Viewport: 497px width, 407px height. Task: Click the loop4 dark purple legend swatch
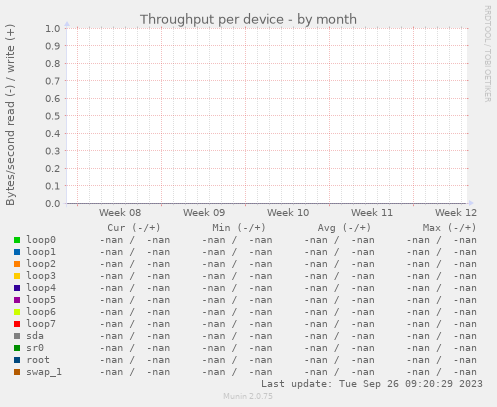pyautogui.click(x=17, y=288)
